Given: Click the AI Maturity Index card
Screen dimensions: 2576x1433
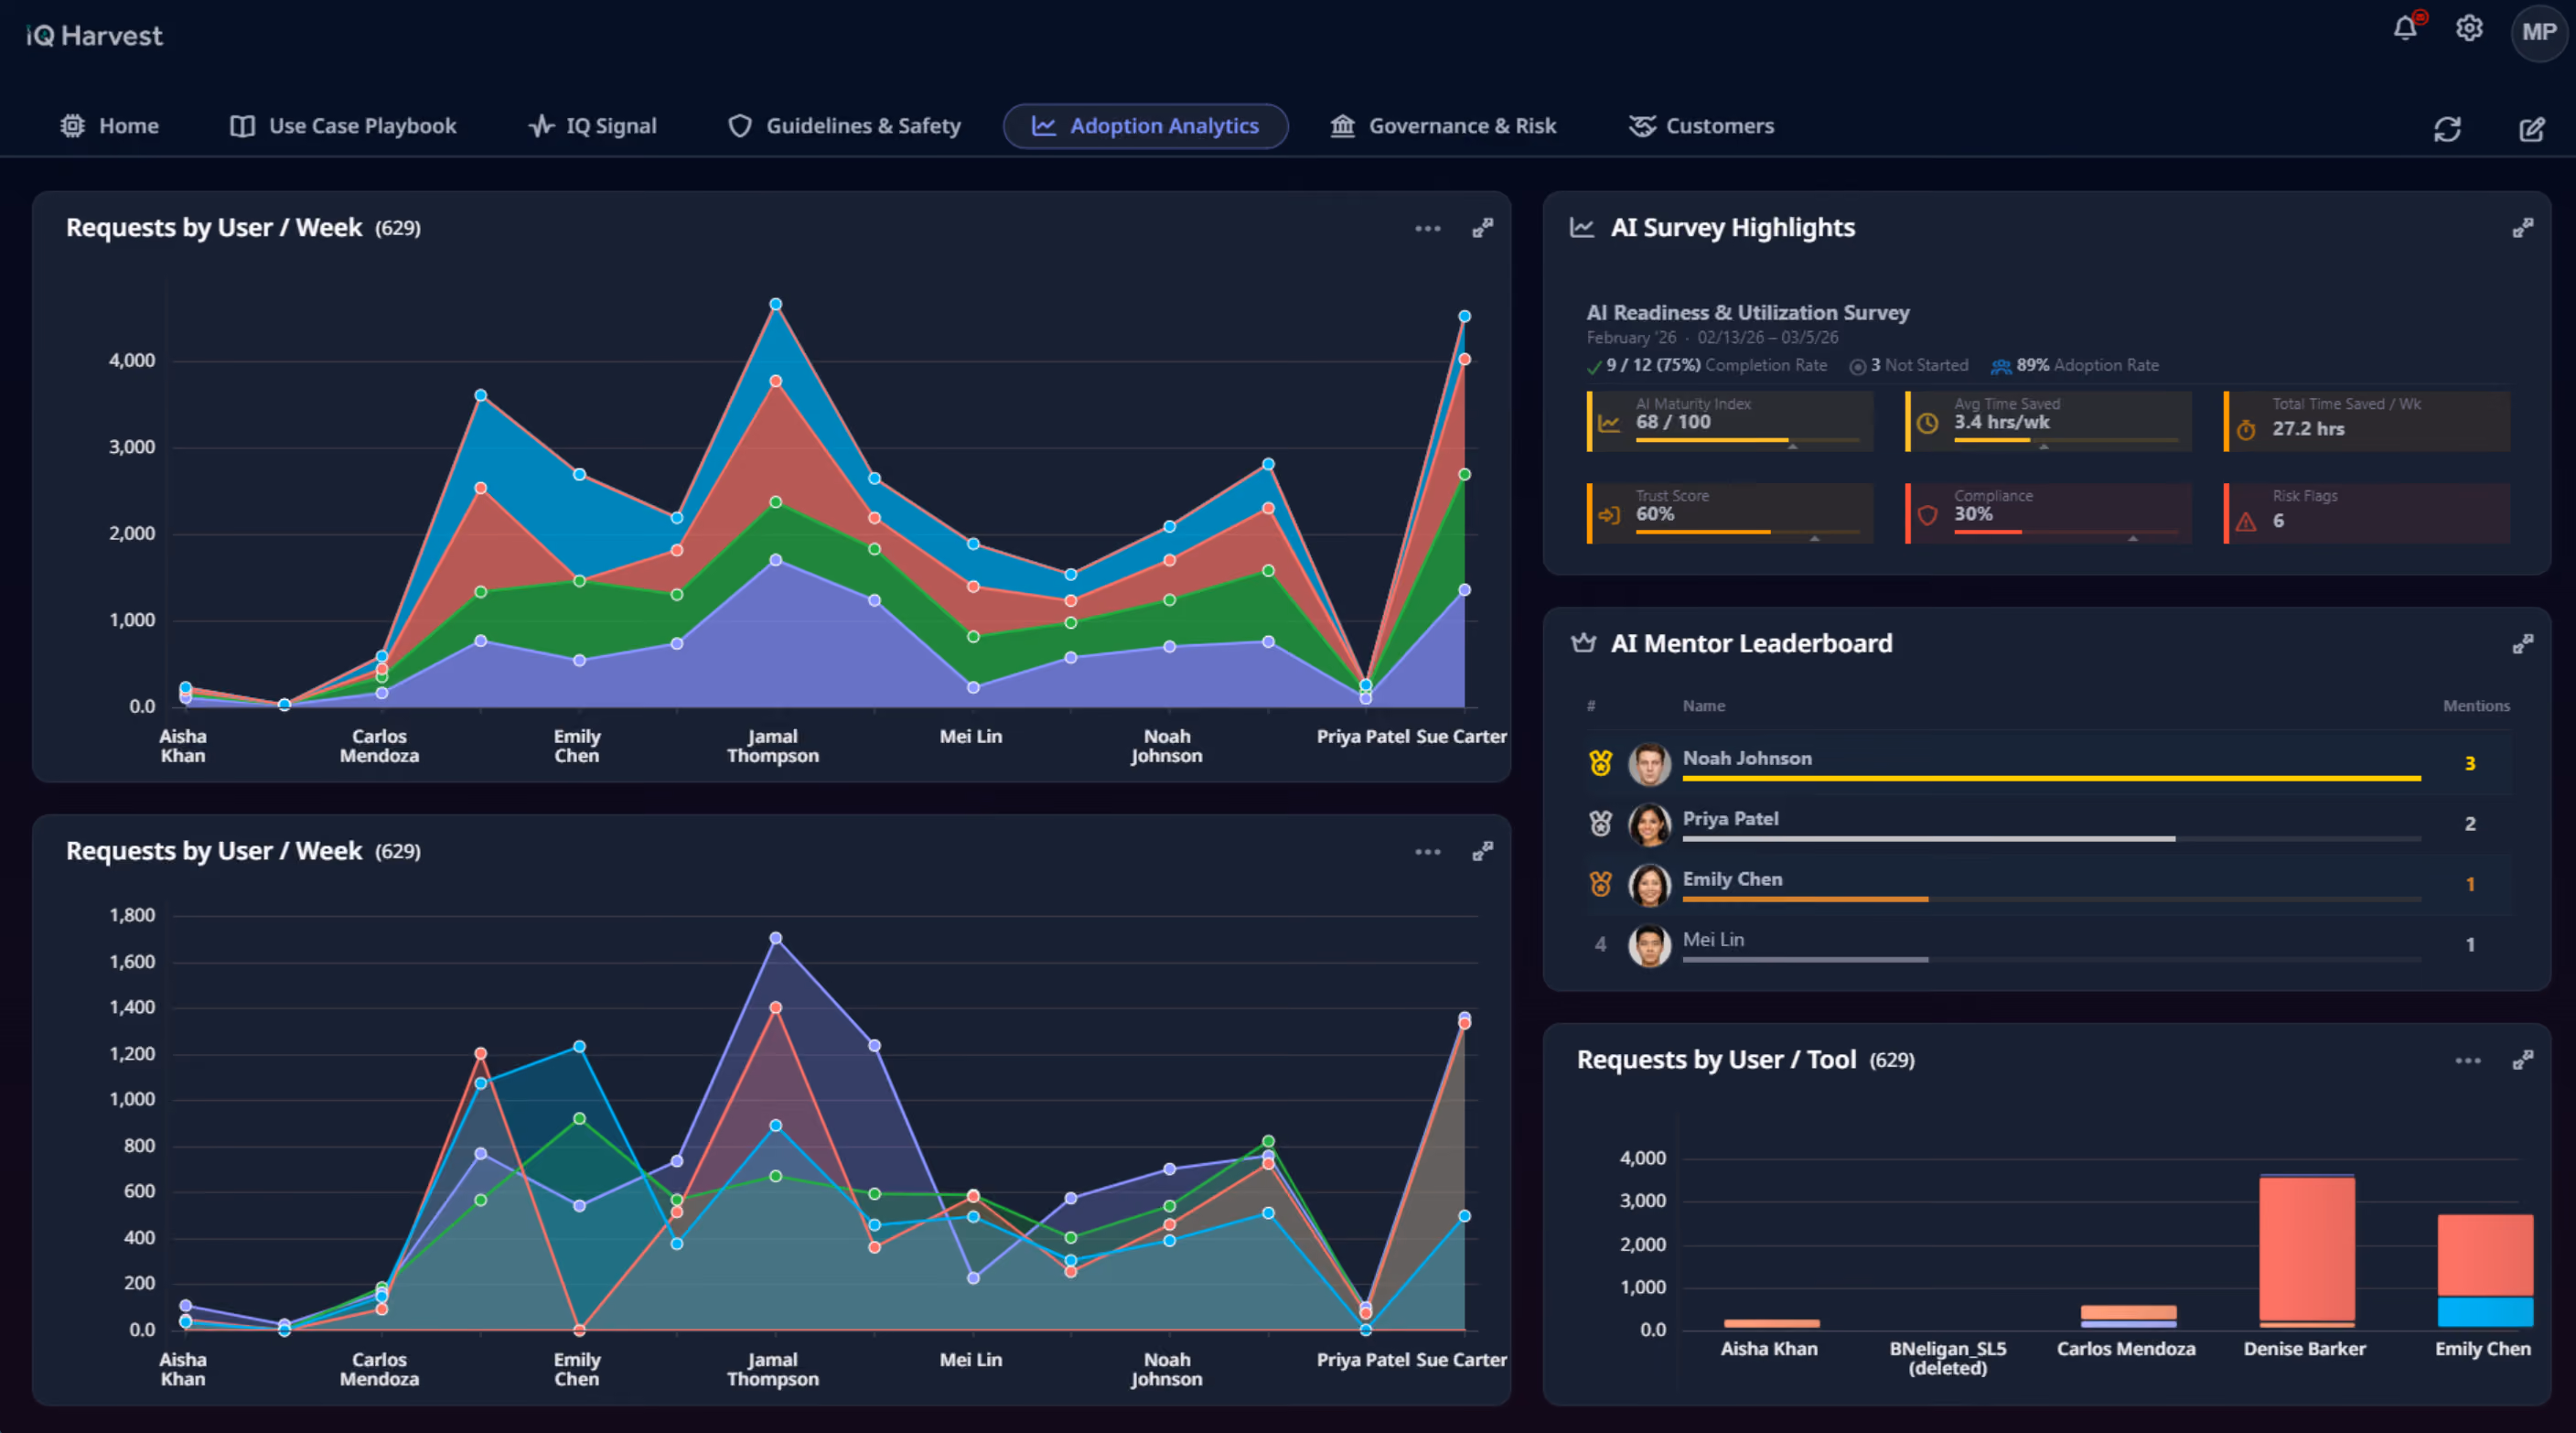Looking at the screenshot, I should click(x=1730, y=421).
